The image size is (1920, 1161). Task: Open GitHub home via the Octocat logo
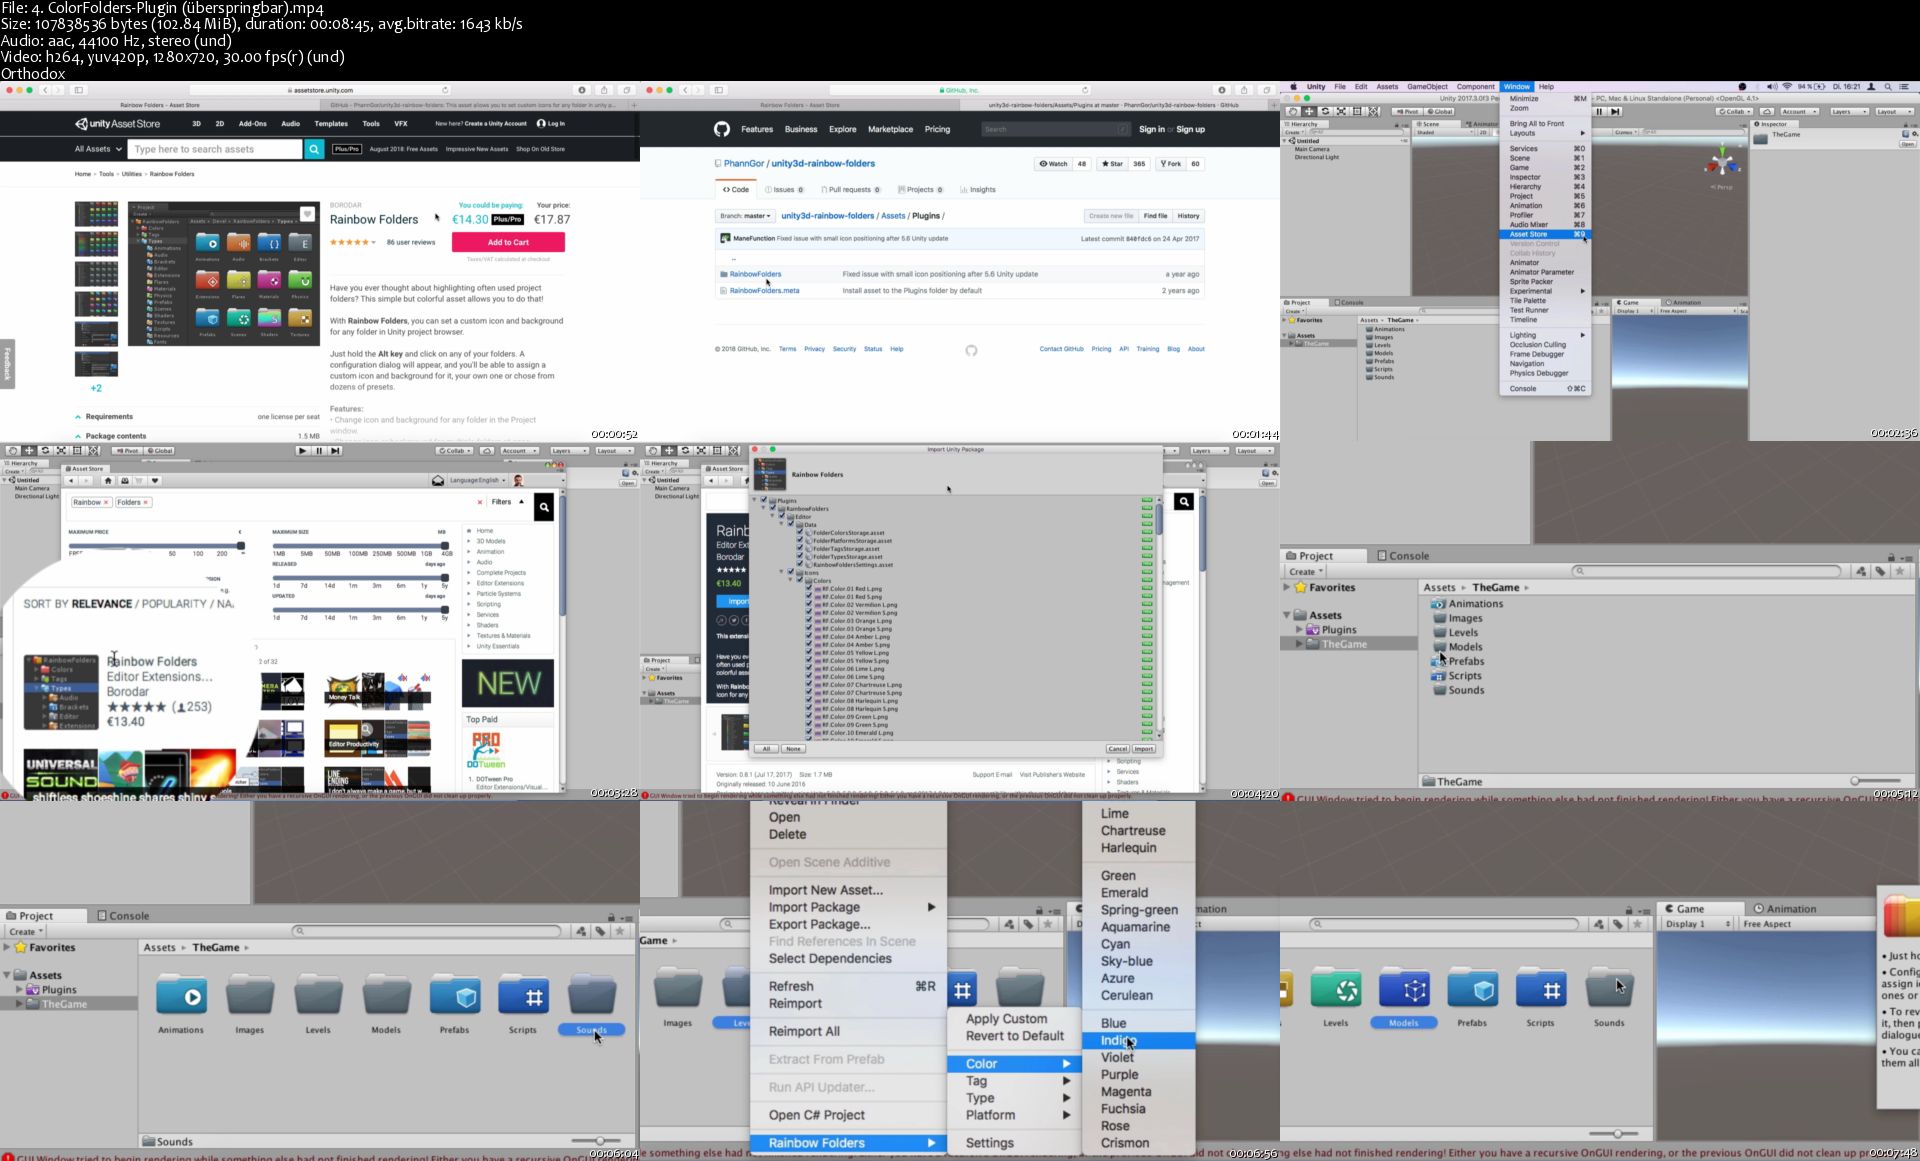pyautogui.click(x=722, y=129)
